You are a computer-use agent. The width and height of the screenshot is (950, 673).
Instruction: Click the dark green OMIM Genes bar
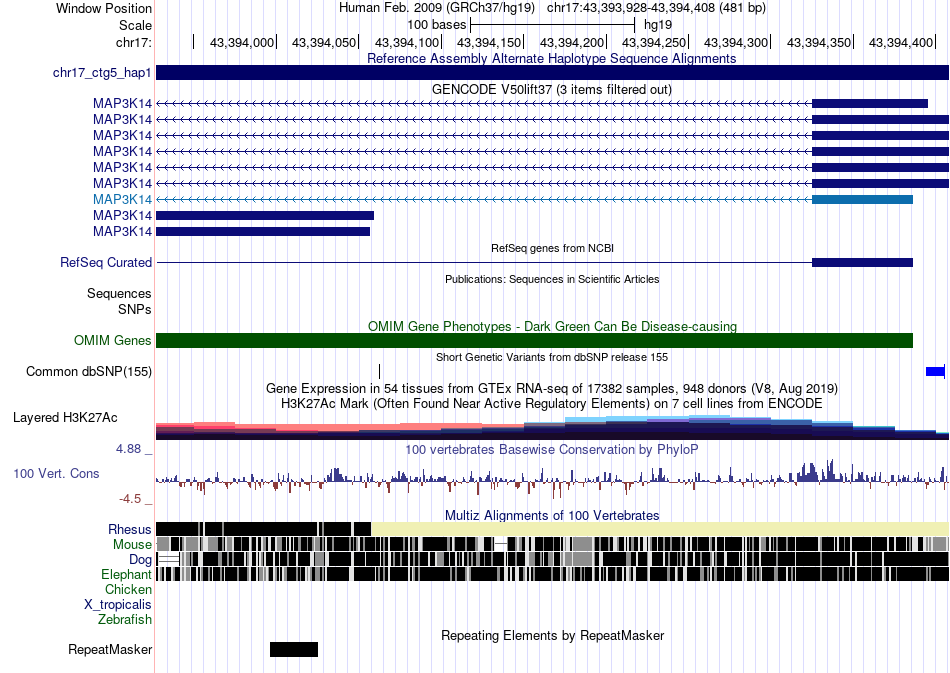(534, 340)
